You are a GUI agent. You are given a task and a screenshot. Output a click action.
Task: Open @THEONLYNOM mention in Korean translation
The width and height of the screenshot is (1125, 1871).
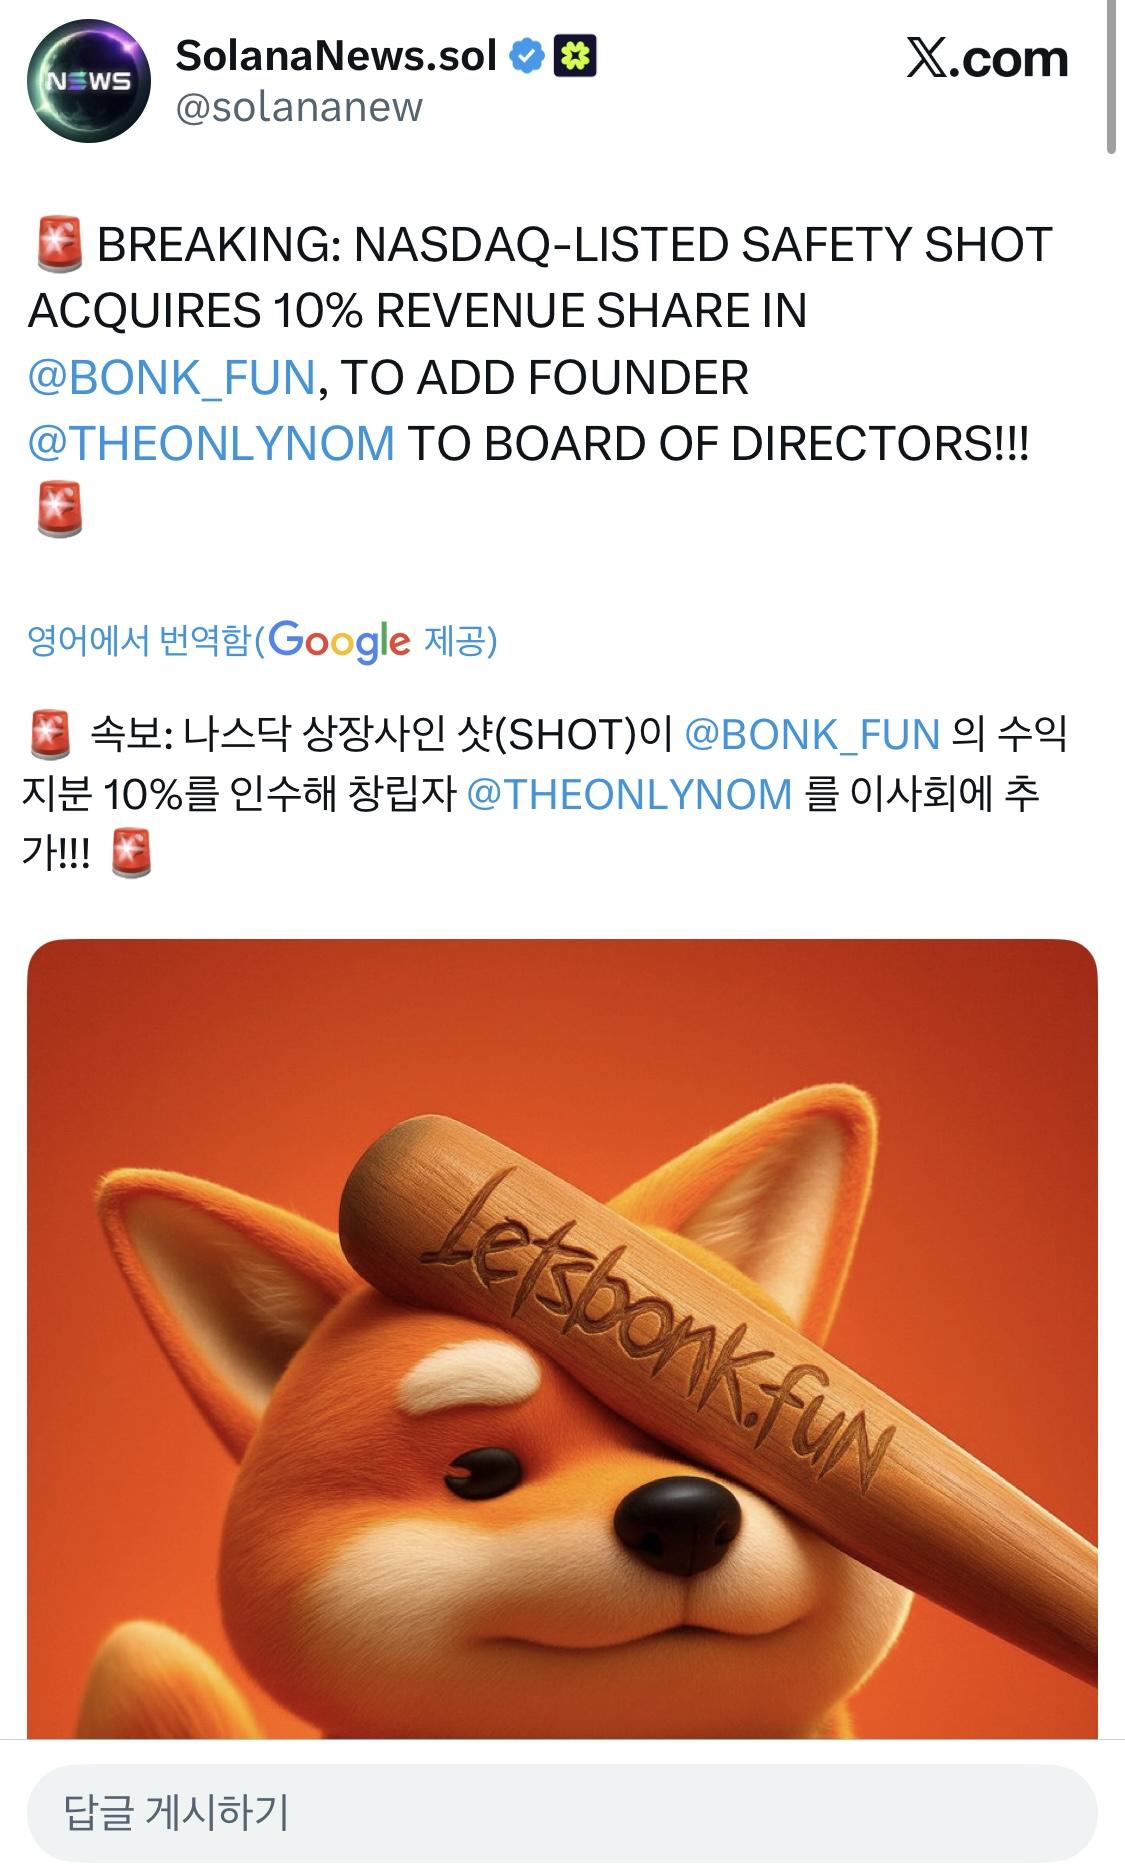(629, 794)
